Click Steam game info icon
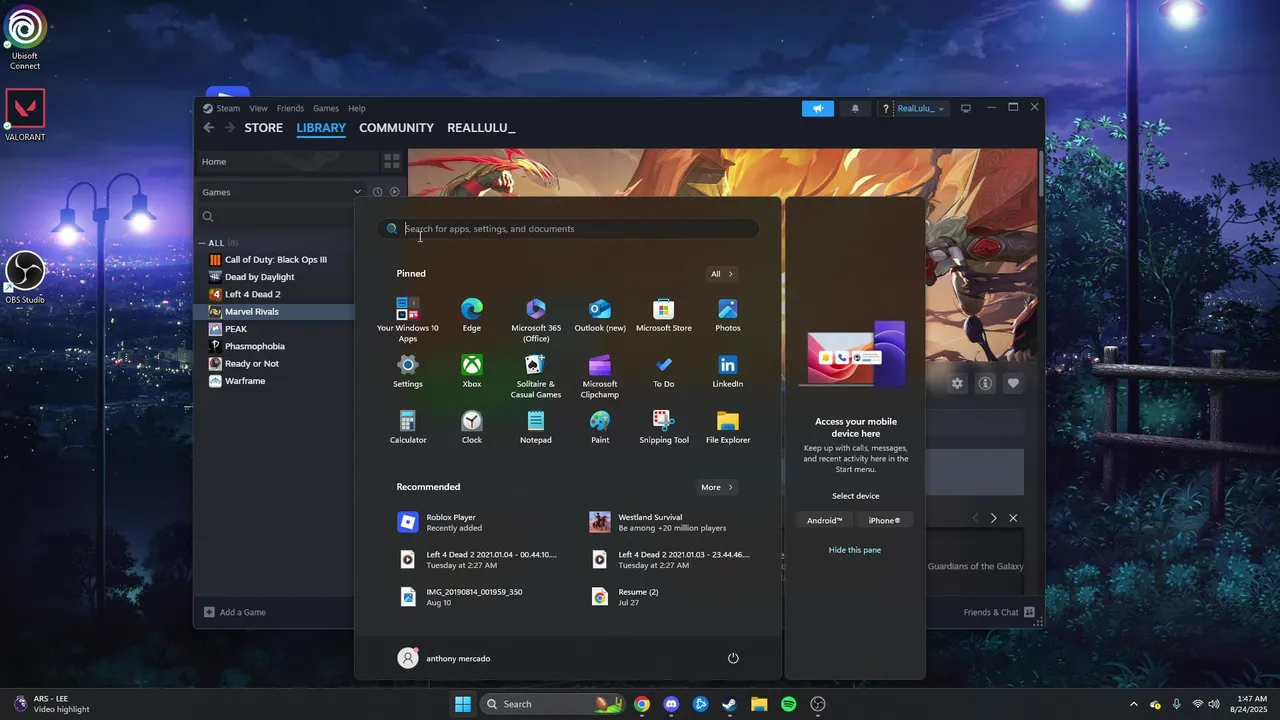The image size is (1280, 720). coord(985,383)
